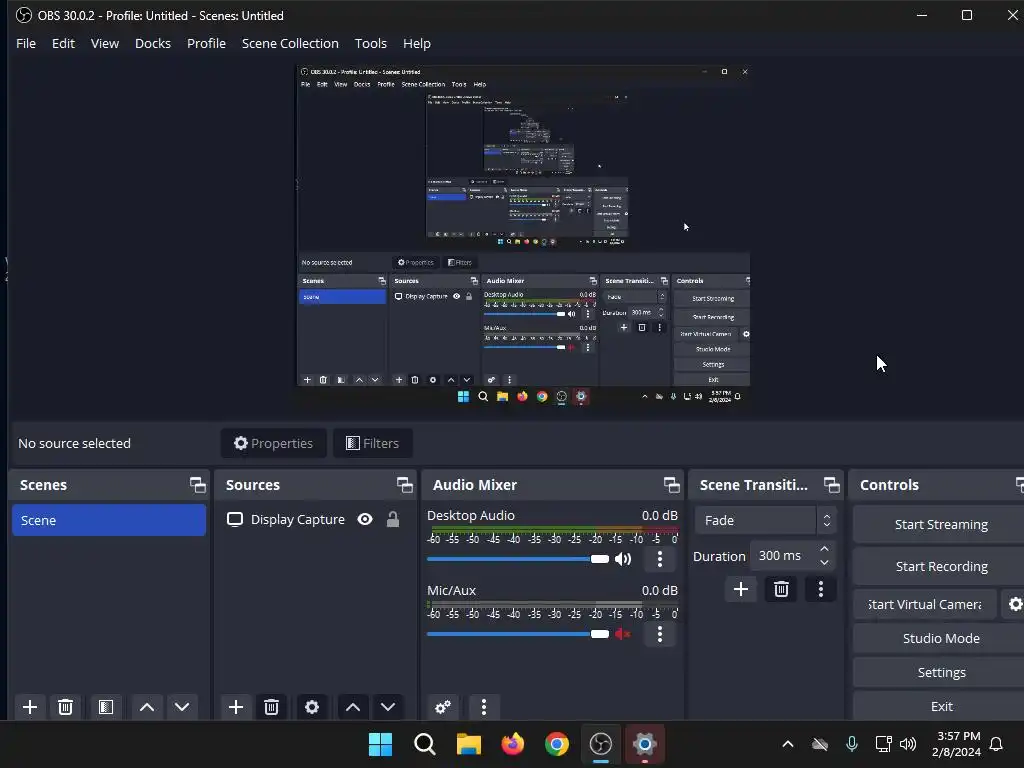Toggle Display Capture visibility eye
1024x768 pixels.
[x=365, y=520]
